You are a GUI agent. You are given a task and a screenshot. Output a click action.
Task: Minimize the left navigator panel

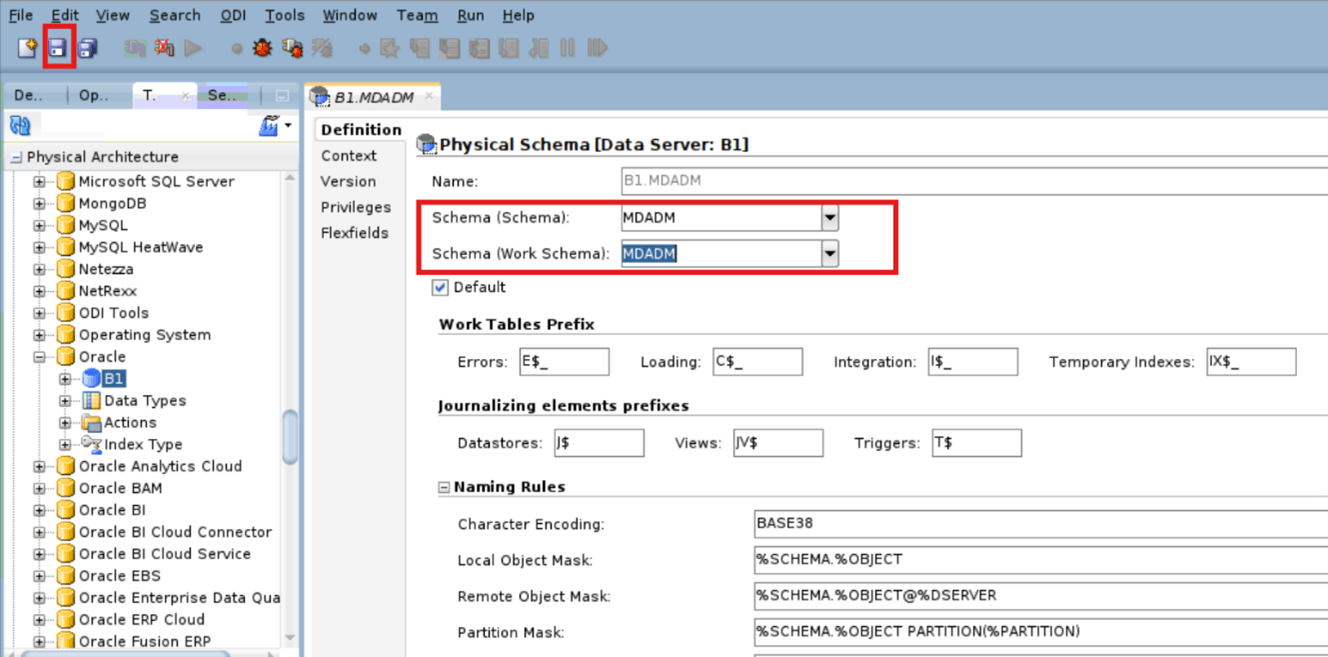[282, 96]
